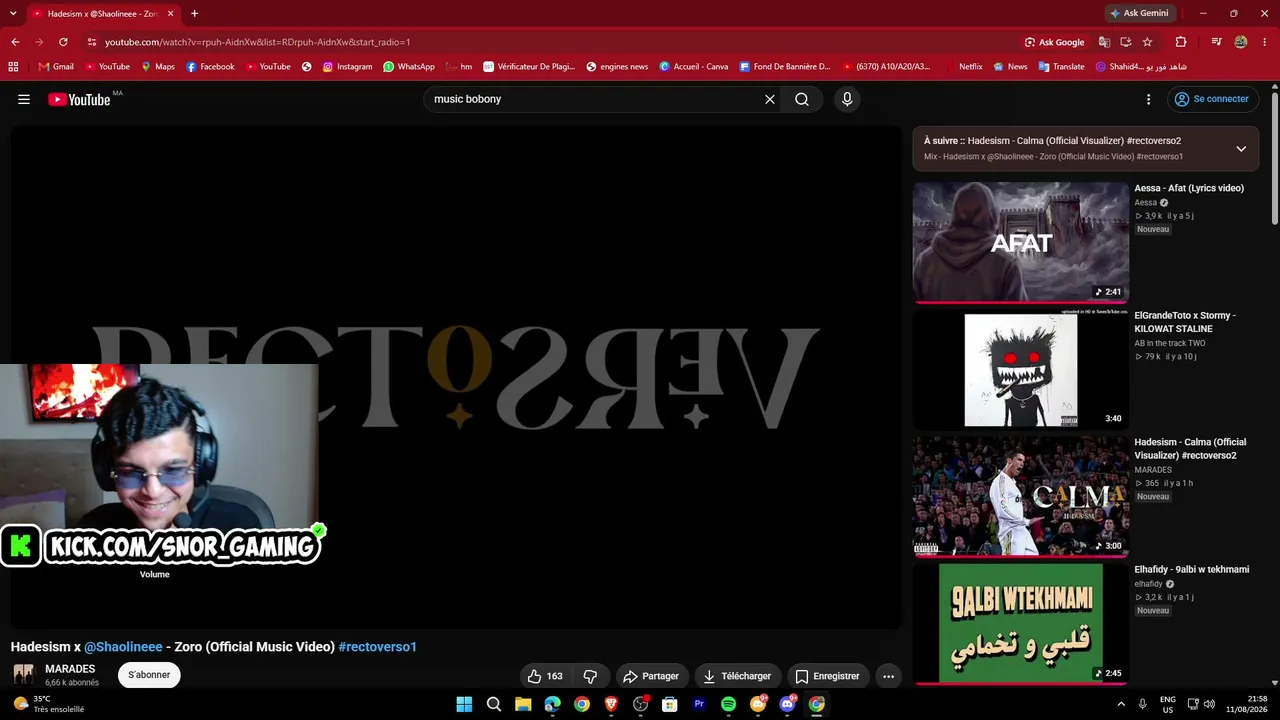Open the Gmail bookmark

pos(56,67)
